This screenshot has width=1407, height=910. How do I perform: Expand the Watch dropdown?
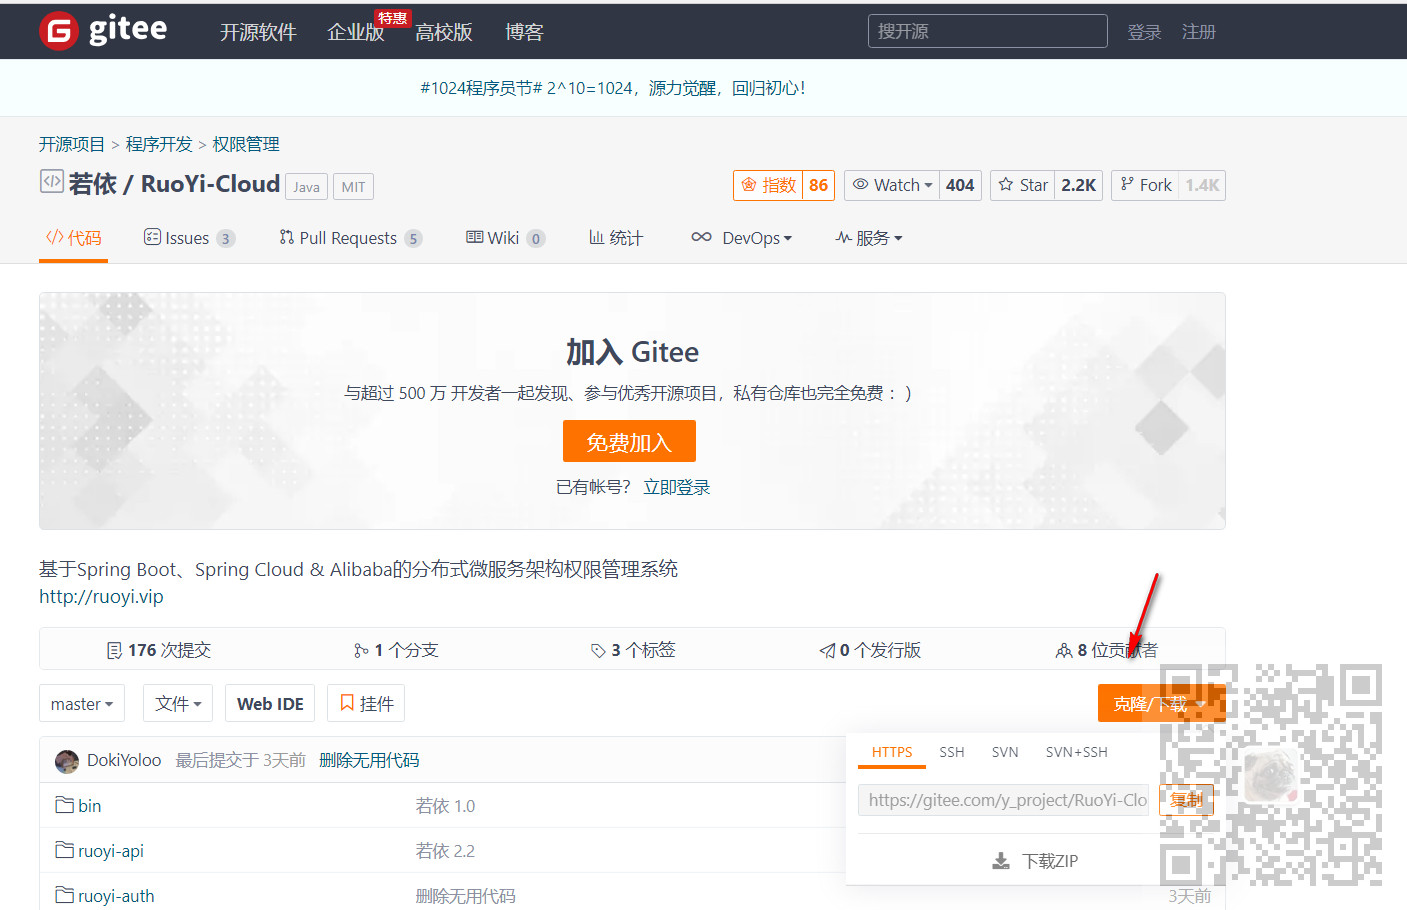tap(892, 185)
